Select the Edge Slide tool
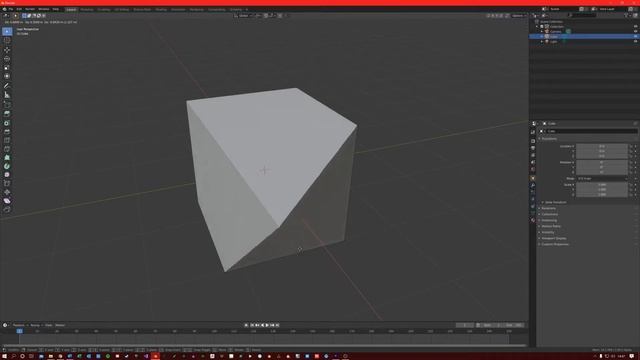640x360 pixels. 7,183
